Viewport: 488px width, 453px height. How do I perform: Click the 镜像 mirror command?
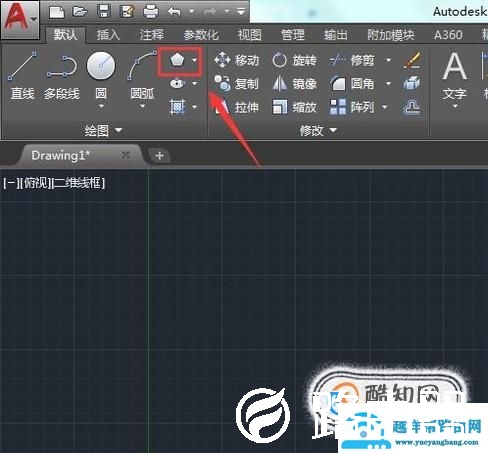(x=294, y=83)
